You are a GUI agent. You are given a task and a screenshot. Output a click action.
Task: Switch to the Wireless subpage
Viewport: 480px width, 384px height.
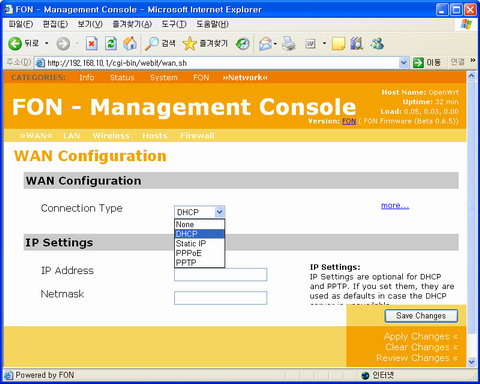[111, 136]
